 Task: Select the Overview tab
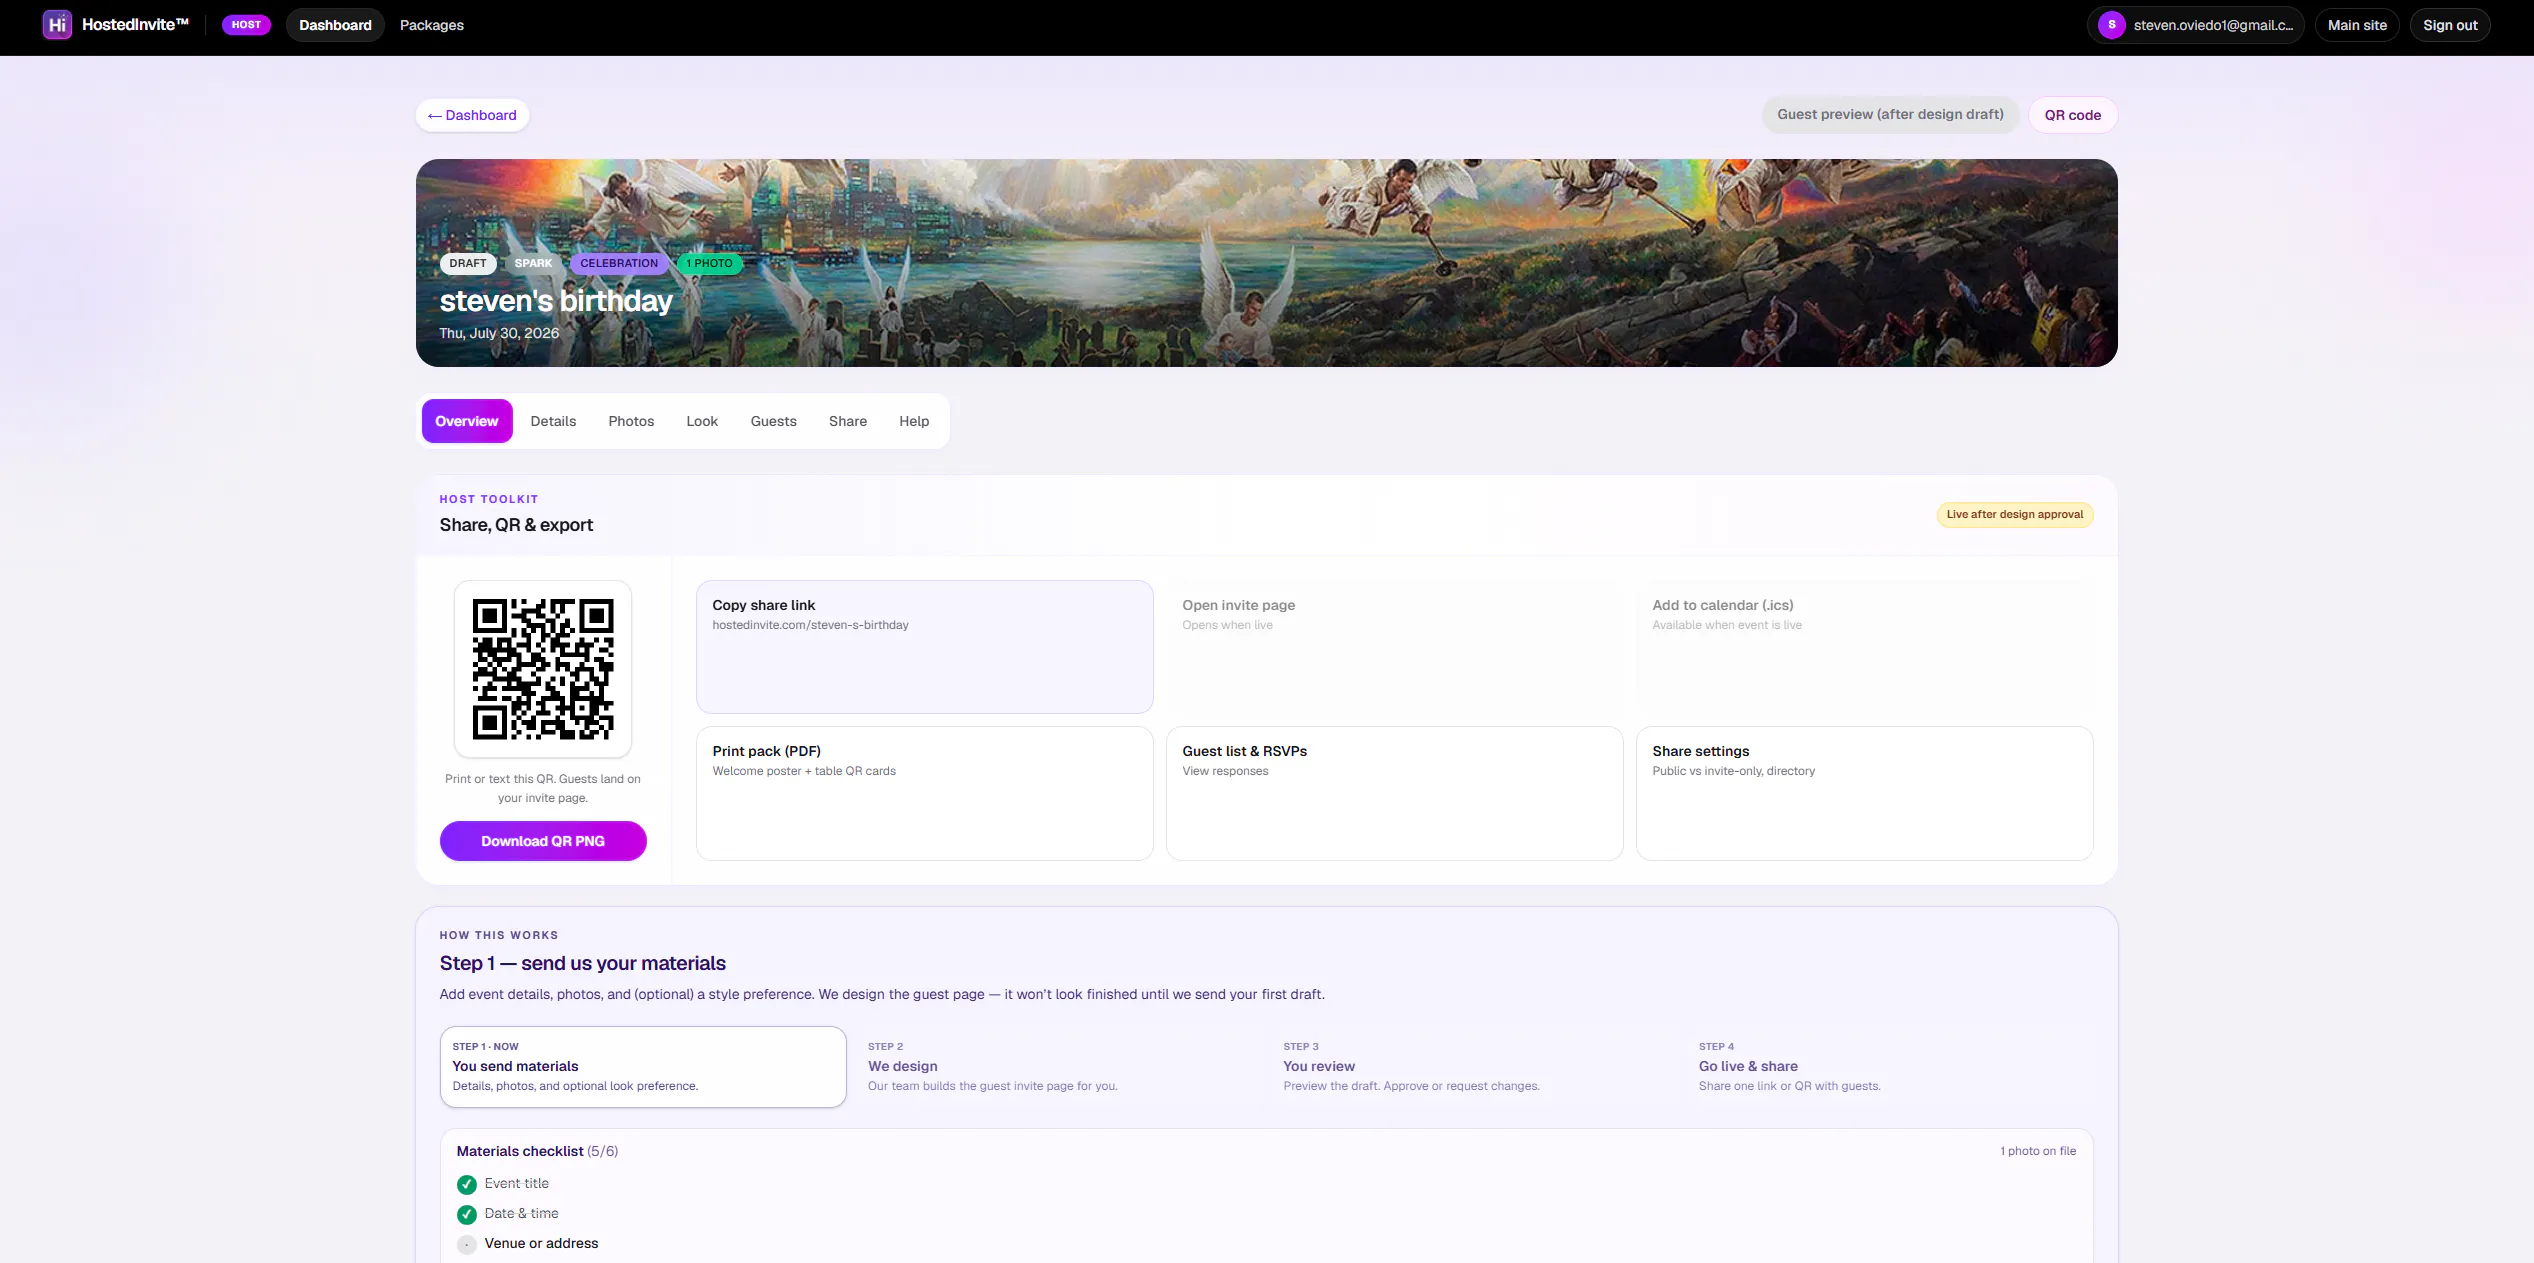click(x=467, y=421)
